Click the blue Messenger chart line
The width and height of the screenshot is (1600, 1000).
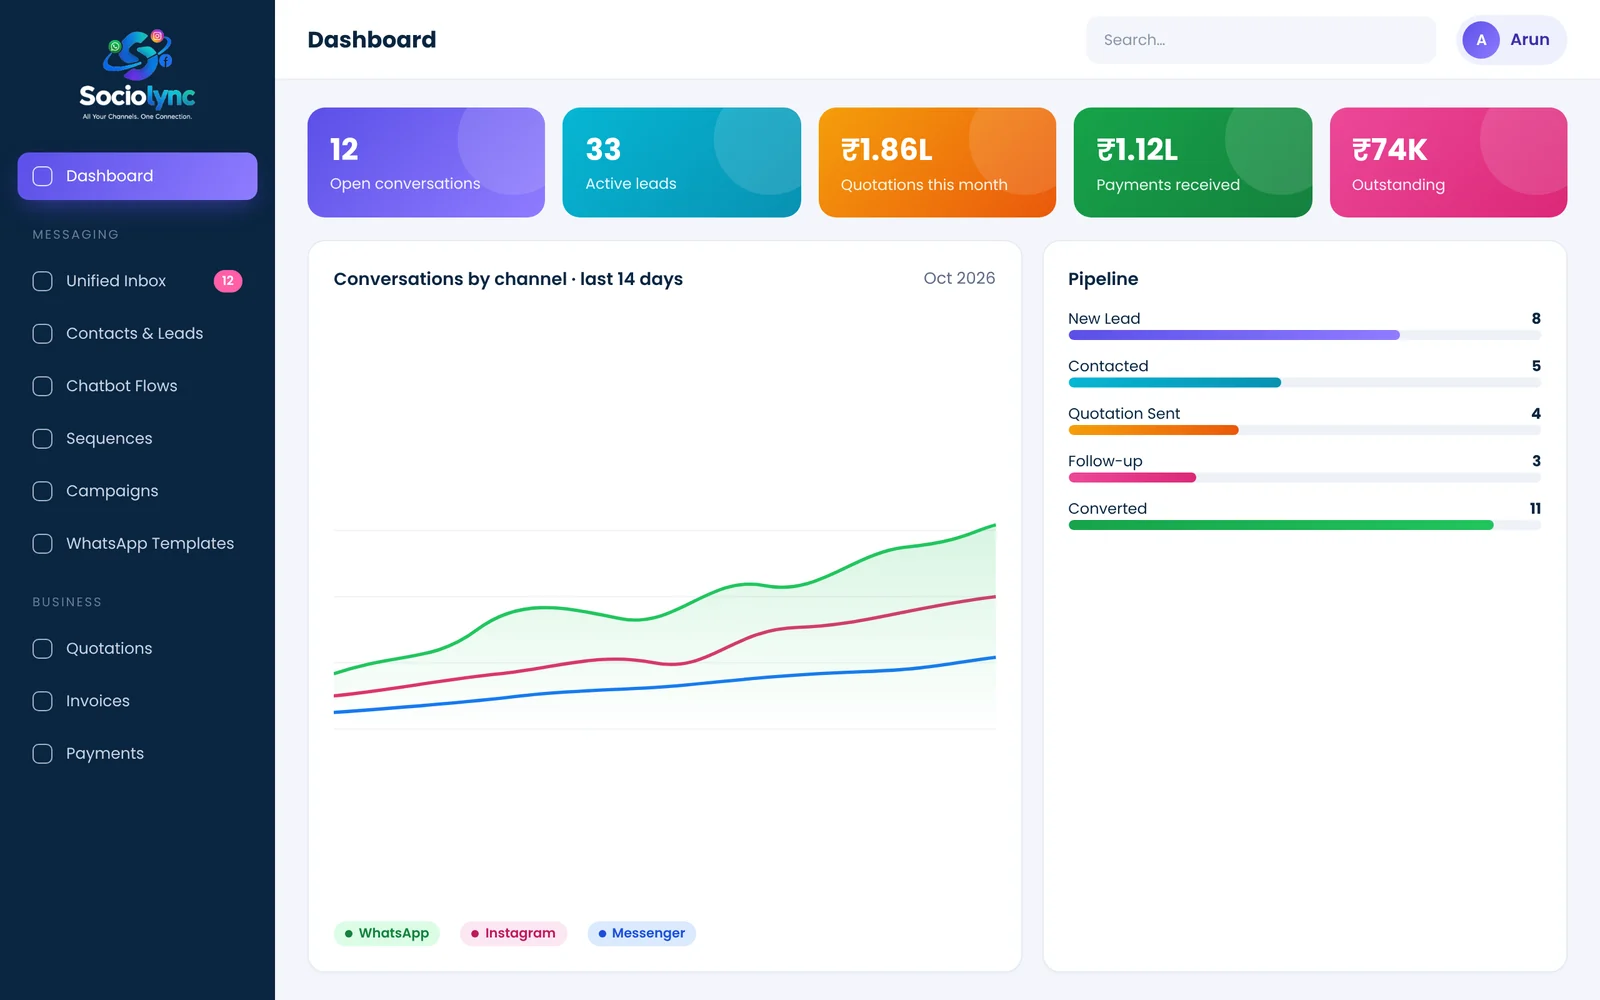[x=665, y=686]
